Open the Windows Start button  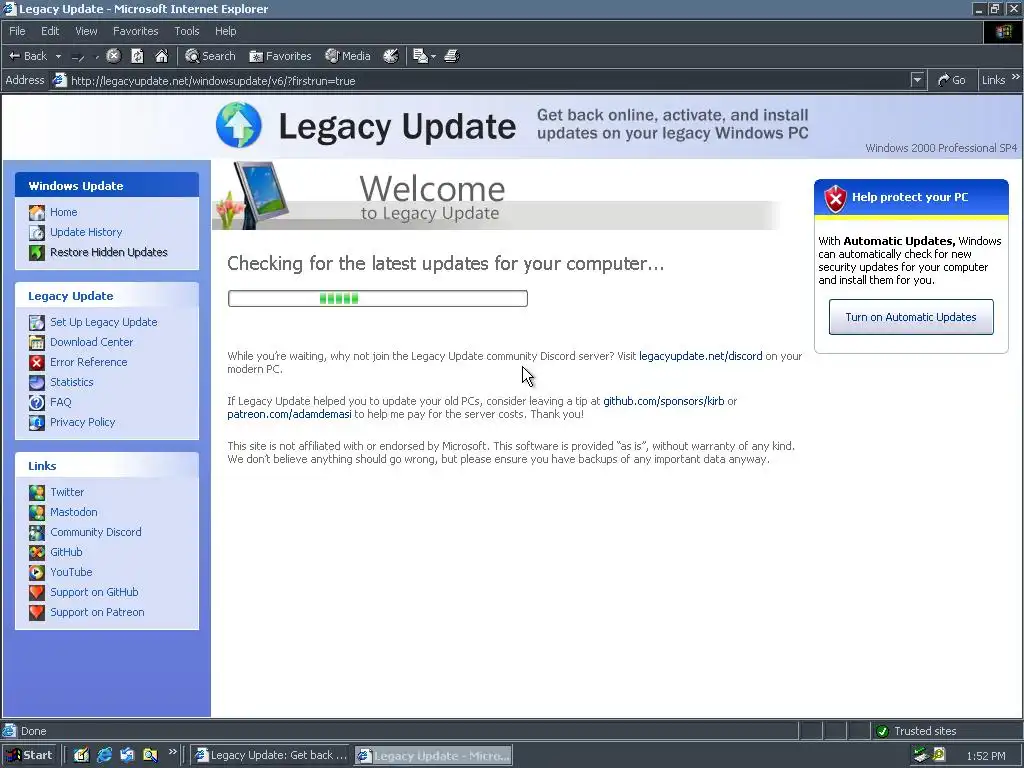(x=29, y=755)
